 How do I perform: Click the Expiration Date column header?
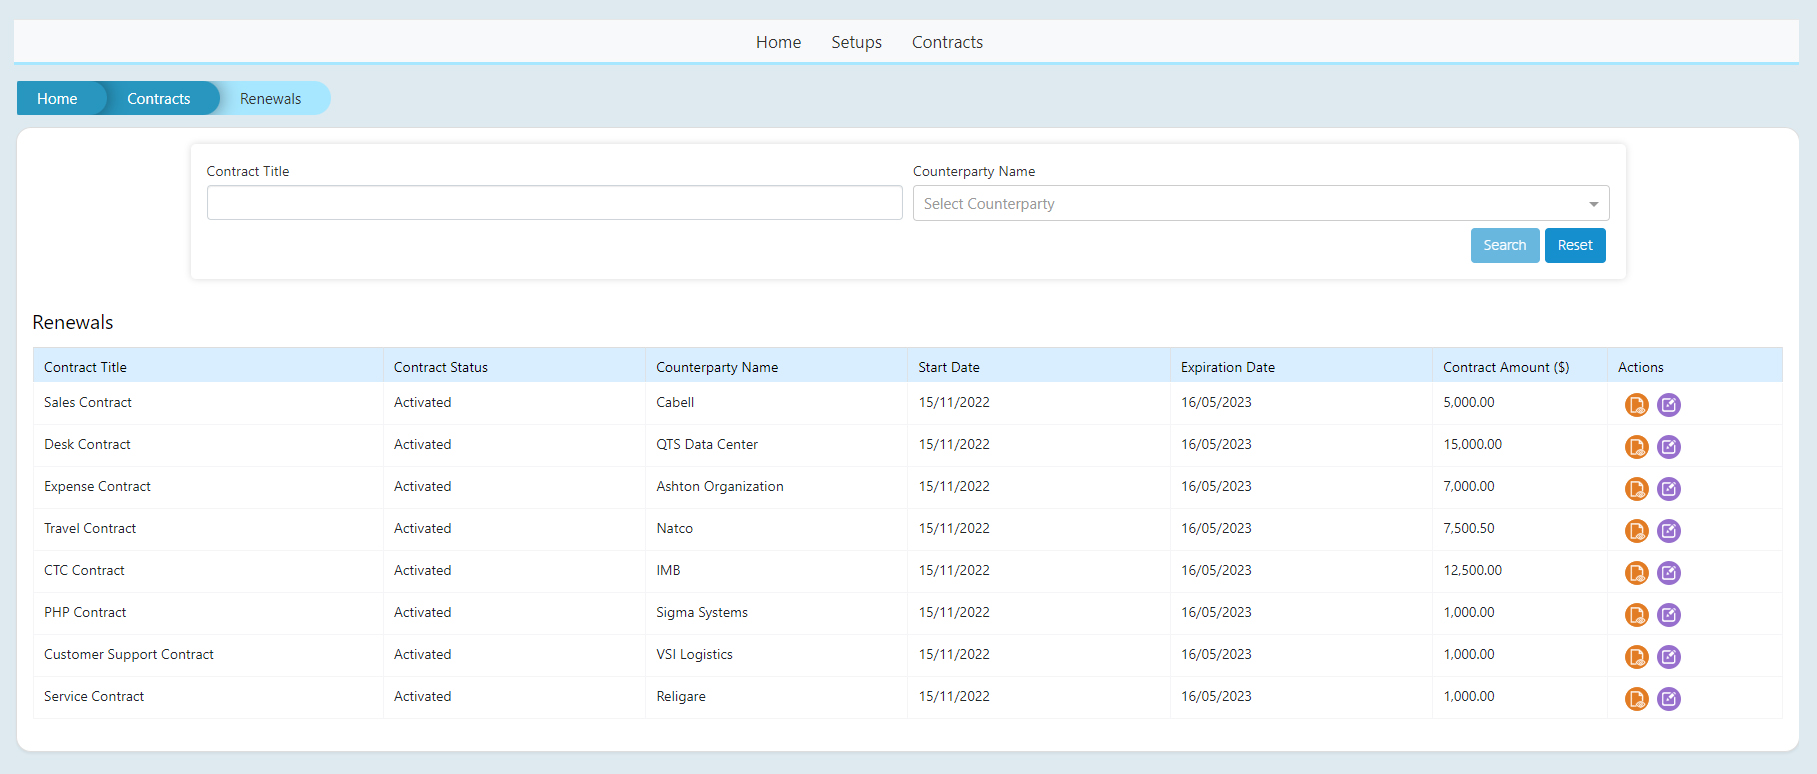click(1227, 367)
